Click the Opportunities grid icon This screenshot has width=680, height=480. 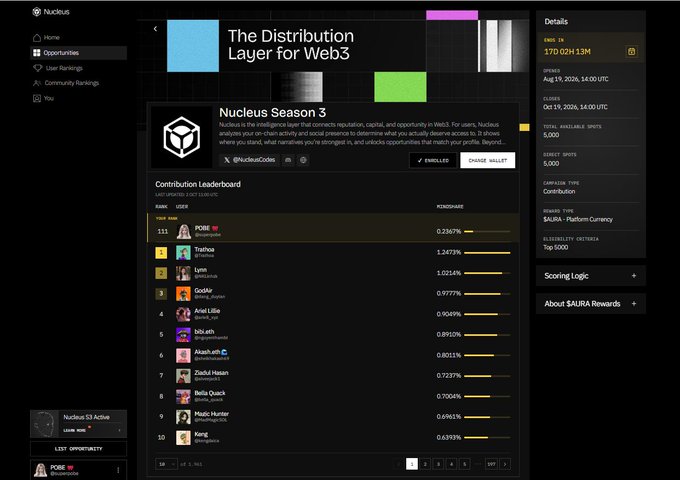coord(36,53)
